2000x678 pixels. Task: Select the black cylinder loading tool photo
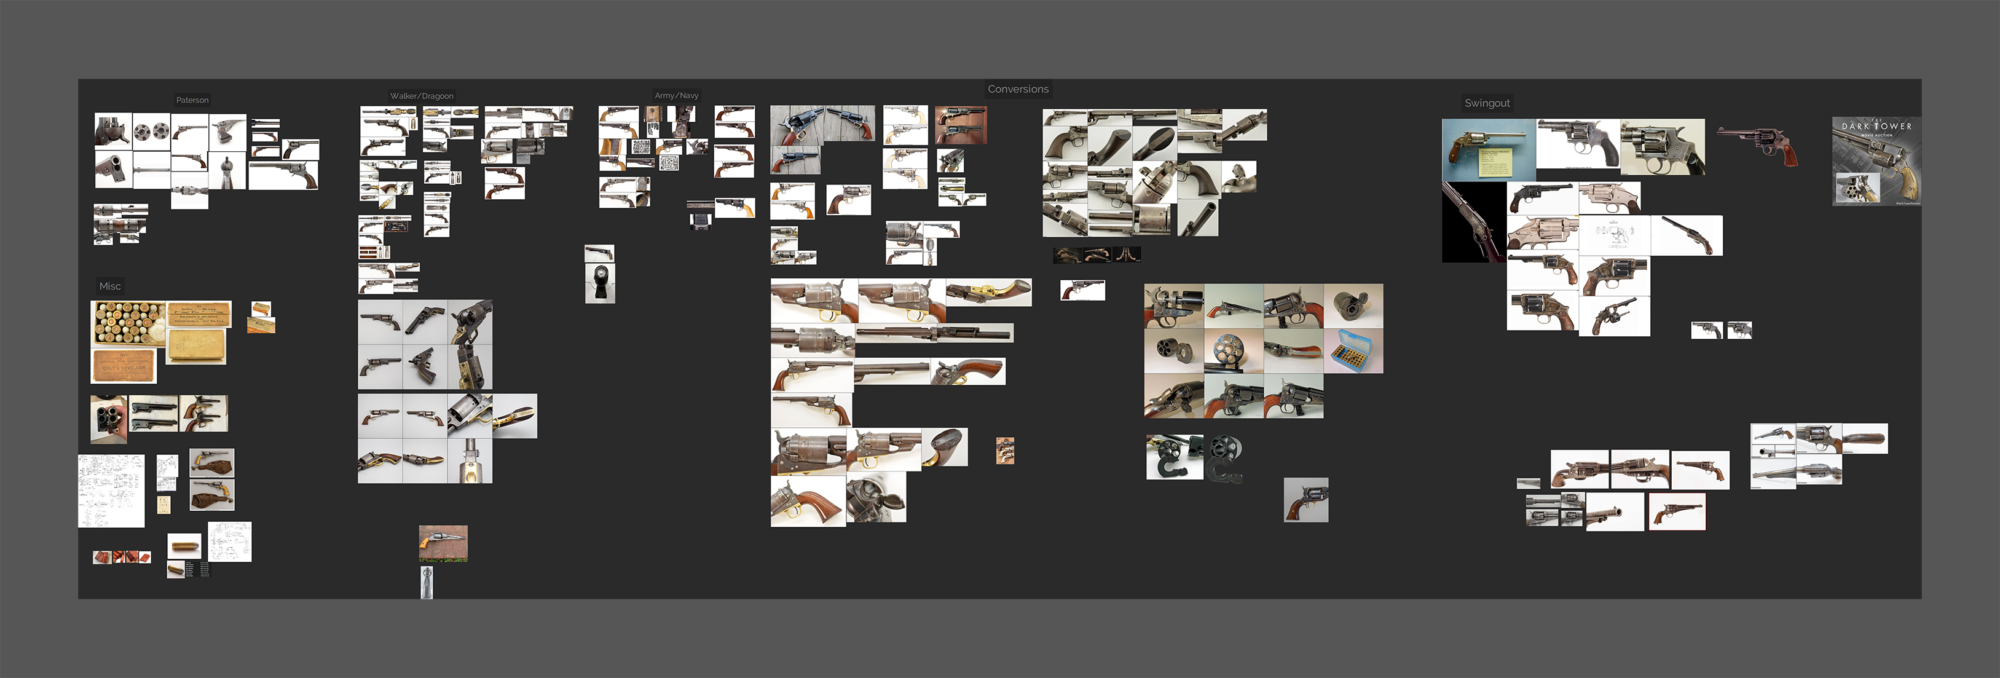(x=1175, y=456)
